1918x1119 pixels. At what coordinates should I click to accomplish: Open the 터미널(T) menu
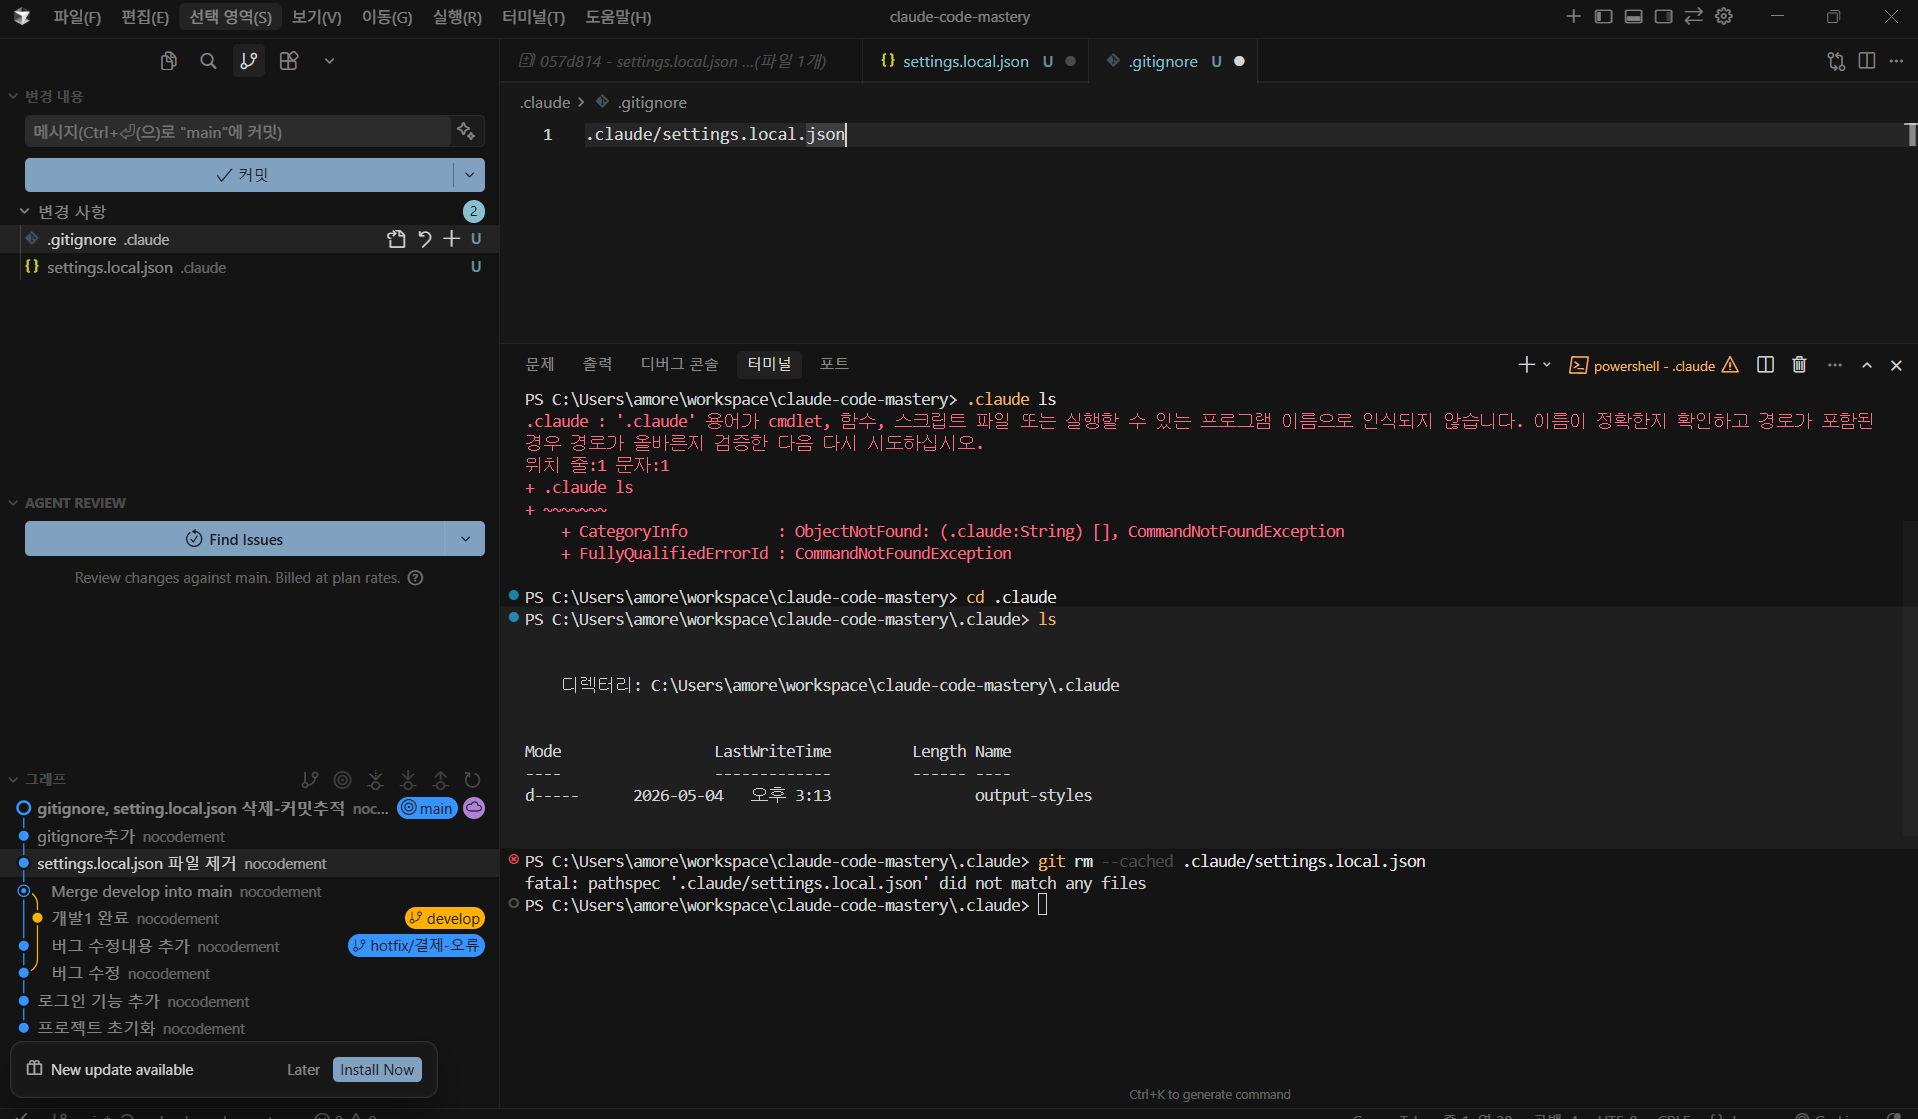(x=533, y=17)
